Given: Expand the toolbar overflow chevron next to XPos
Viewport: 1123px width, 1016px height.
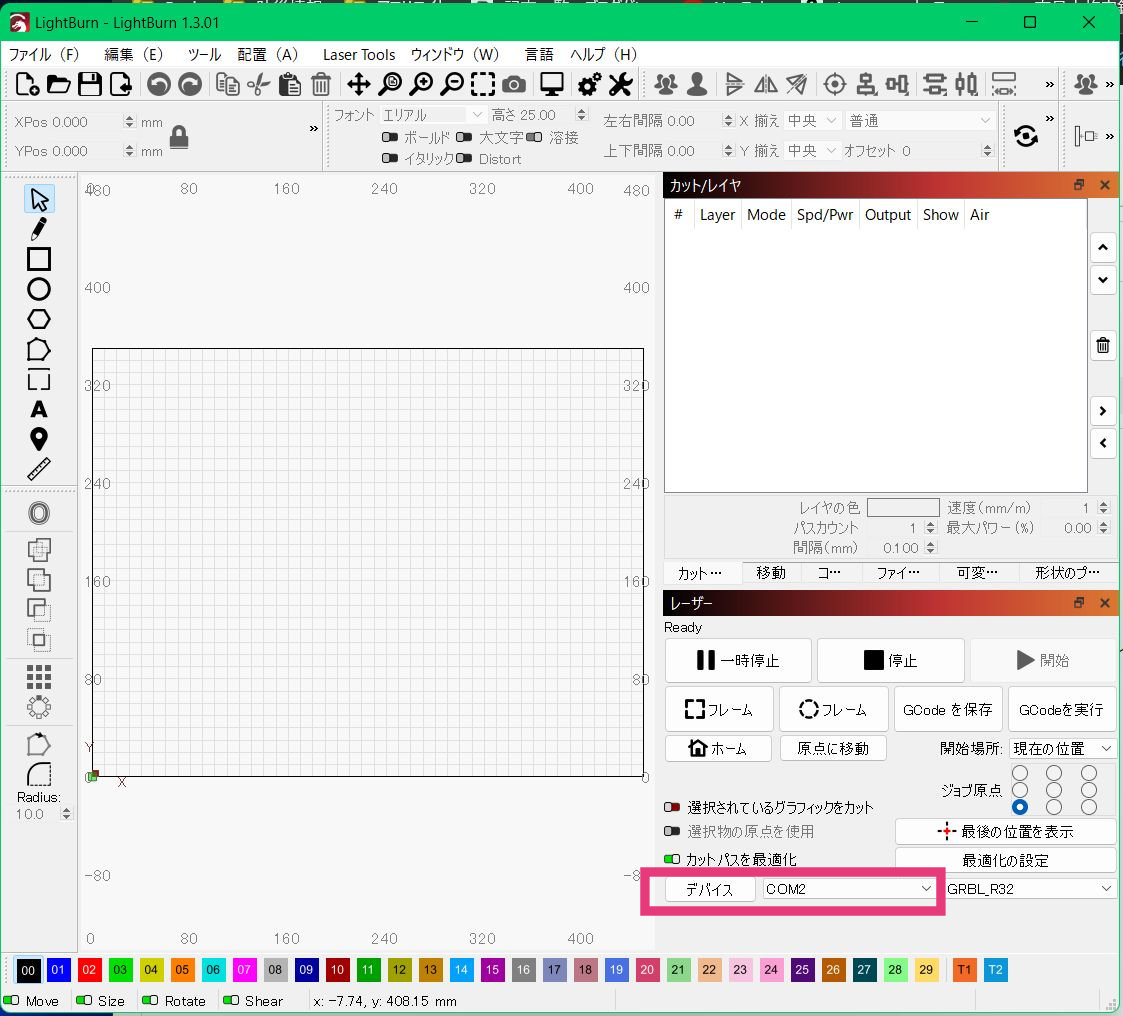Looking at the screenshot, I should pos(313,128).
